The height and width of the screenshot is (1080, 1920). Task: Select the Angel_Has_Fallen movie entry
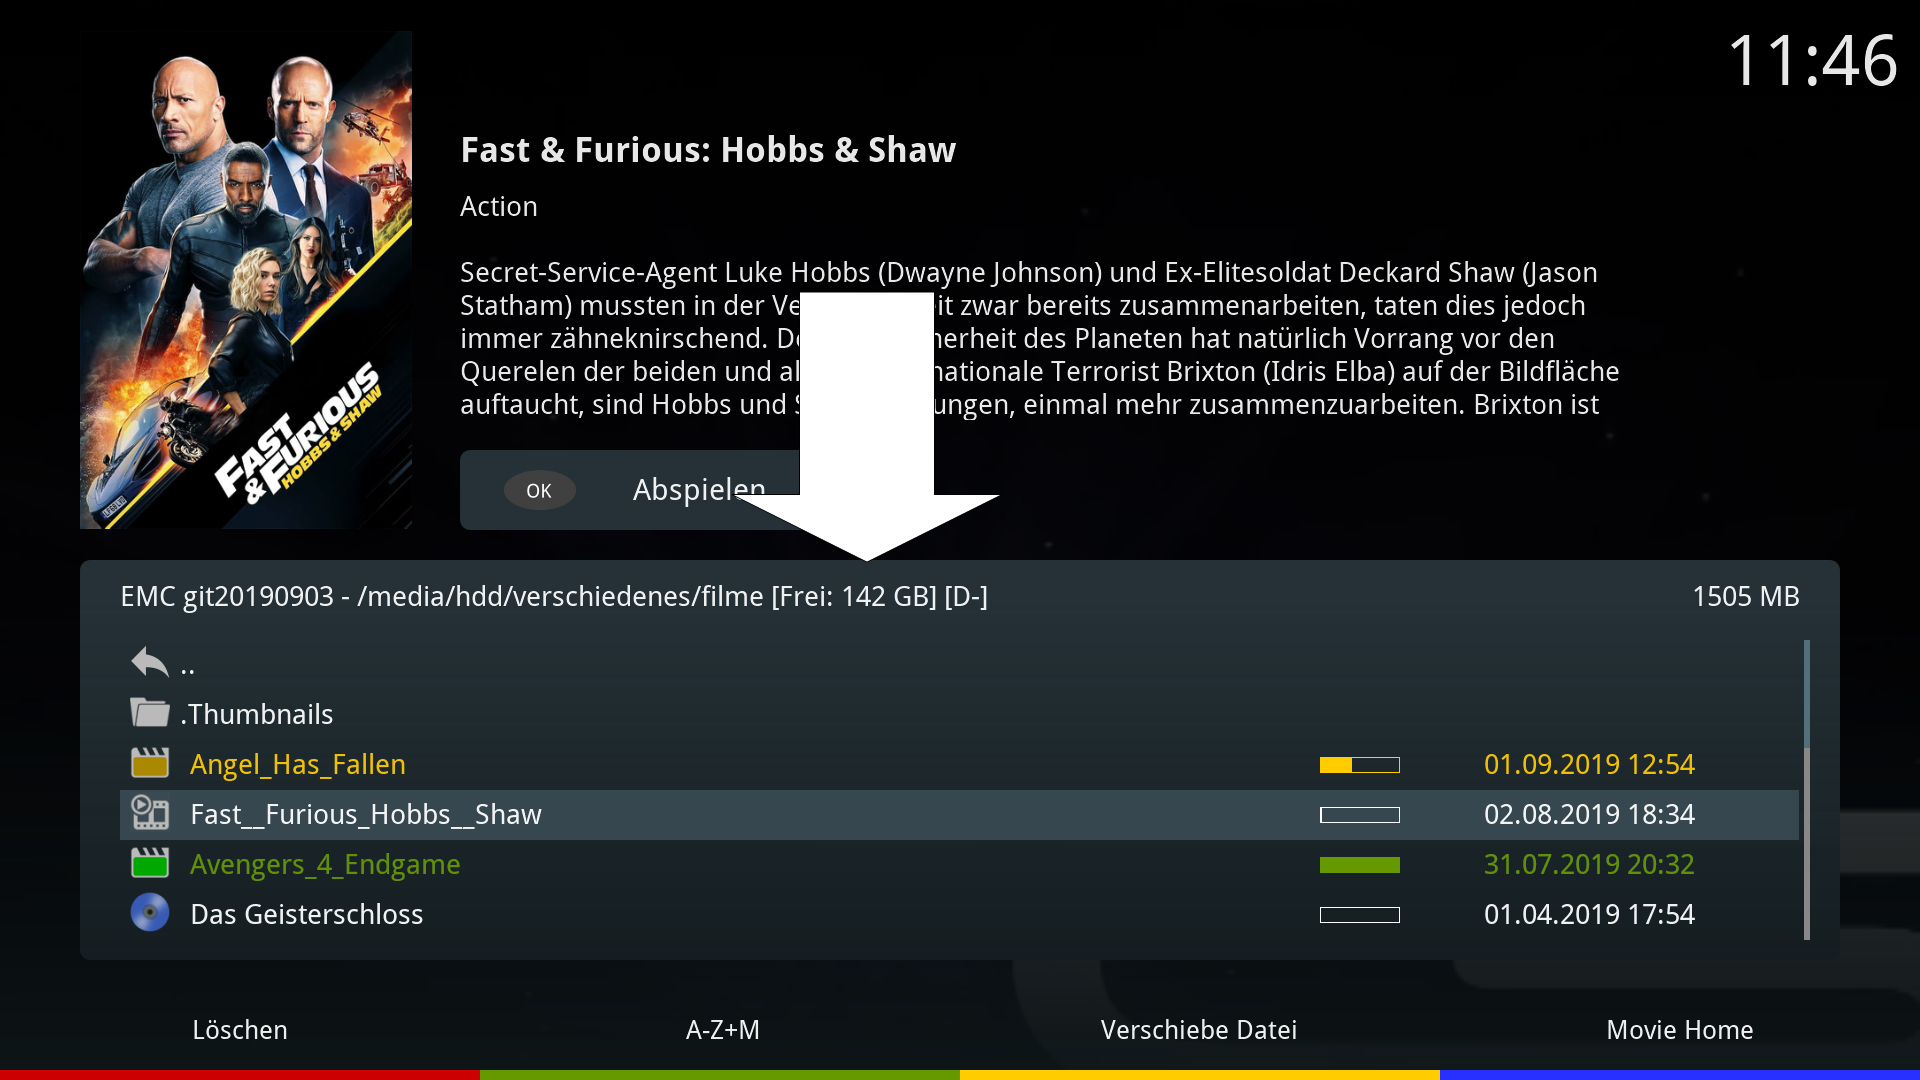[298, 765]
